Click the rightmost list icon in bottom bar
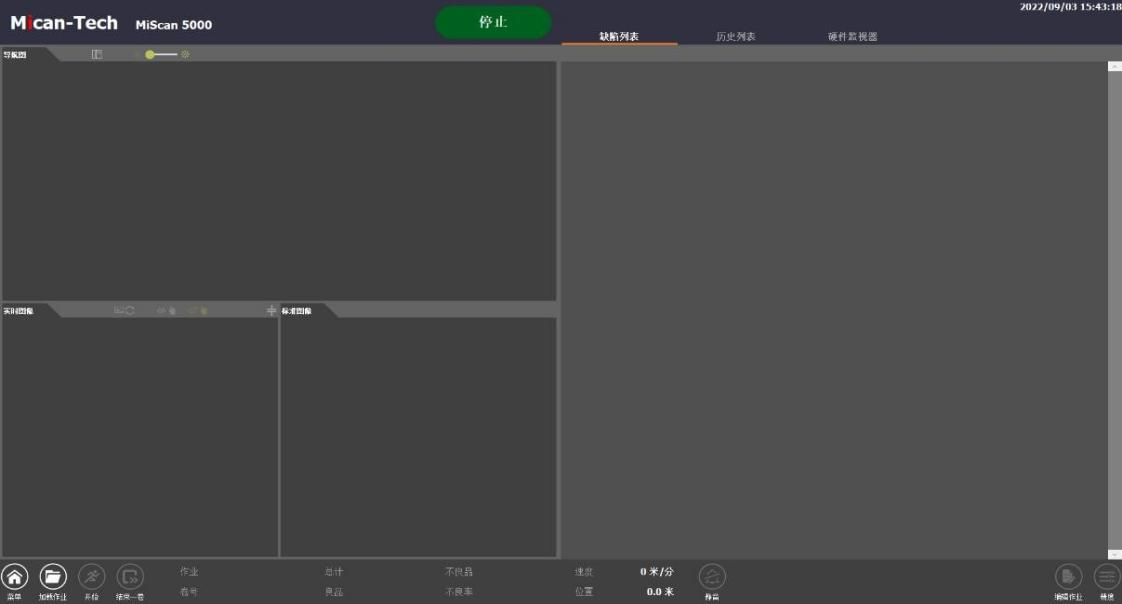1122x604 pixels. point(1106,576)
